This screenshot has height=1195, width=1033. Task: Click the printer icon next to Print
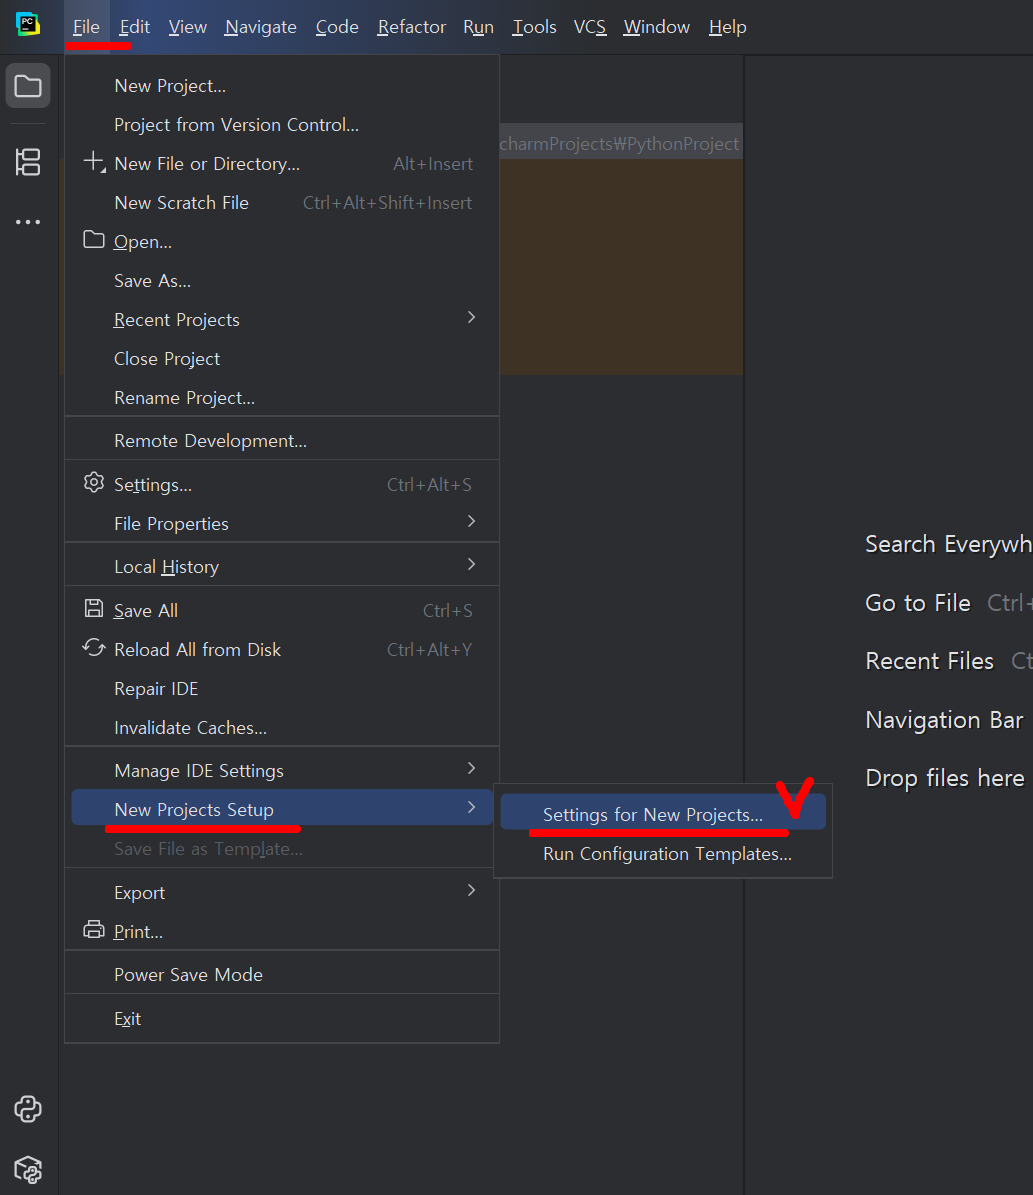pyautogui.click(x=94, y=929)
